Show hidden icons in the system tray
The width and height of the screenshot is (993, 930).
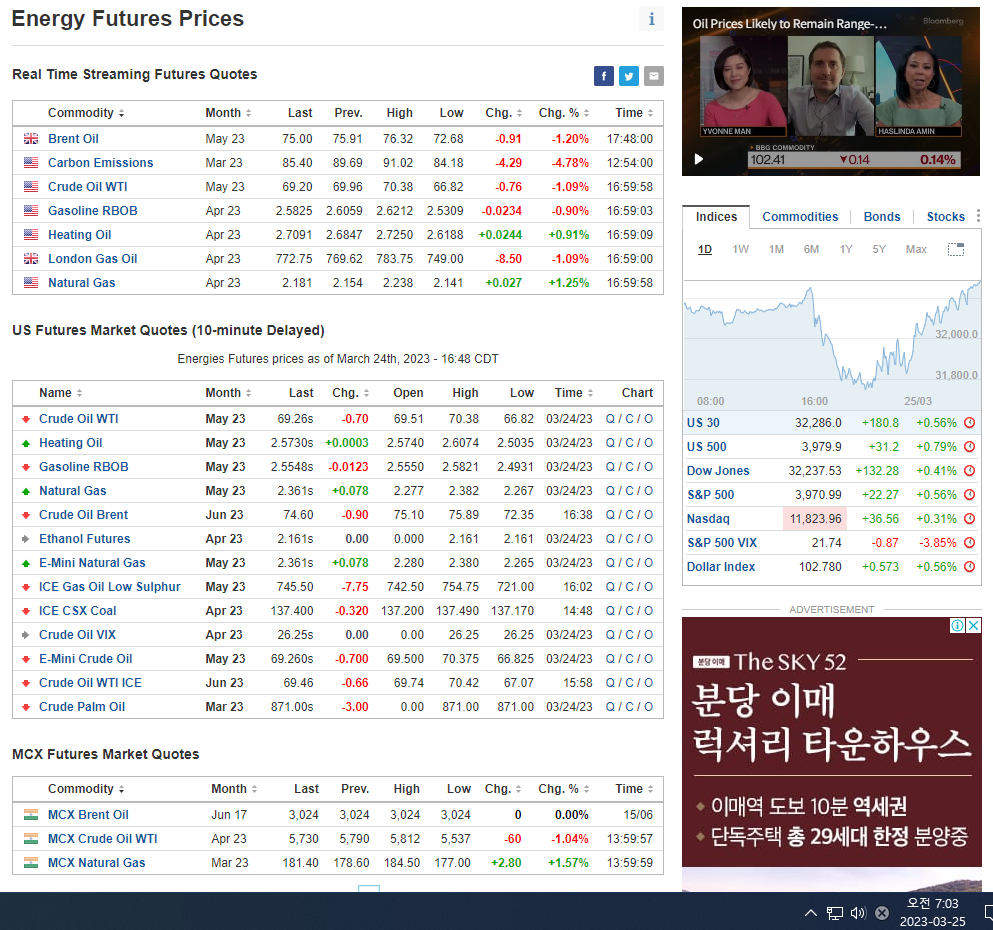(x=811, y=913)
